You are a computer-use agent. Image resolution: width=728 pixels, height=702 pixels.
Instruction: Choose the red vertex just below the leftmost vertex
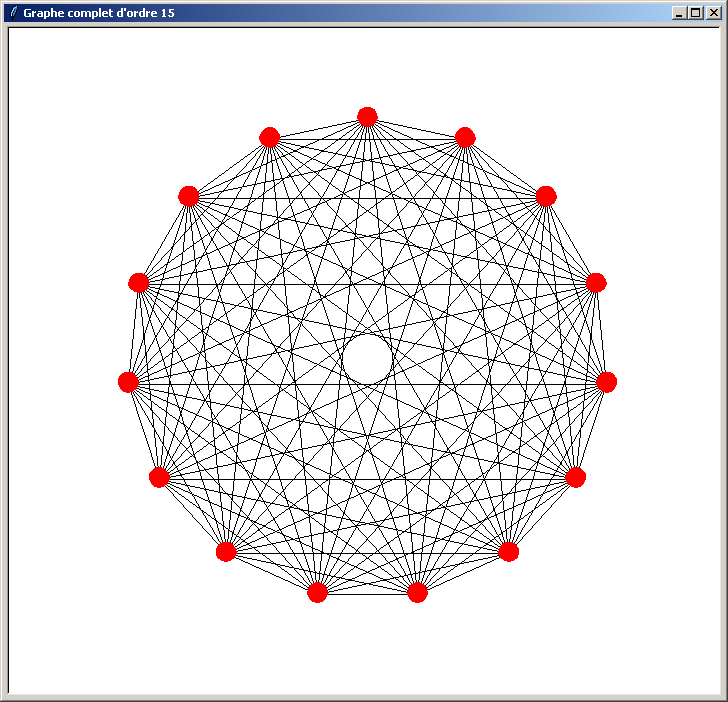coord(159,477)
